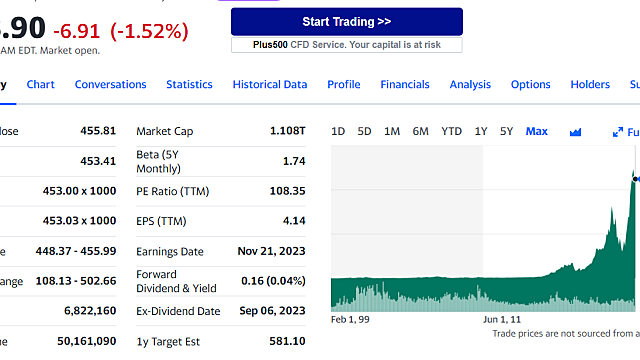The image size is (640, 360).
Task: Open the Financials tab
Action: pos(405,84)
